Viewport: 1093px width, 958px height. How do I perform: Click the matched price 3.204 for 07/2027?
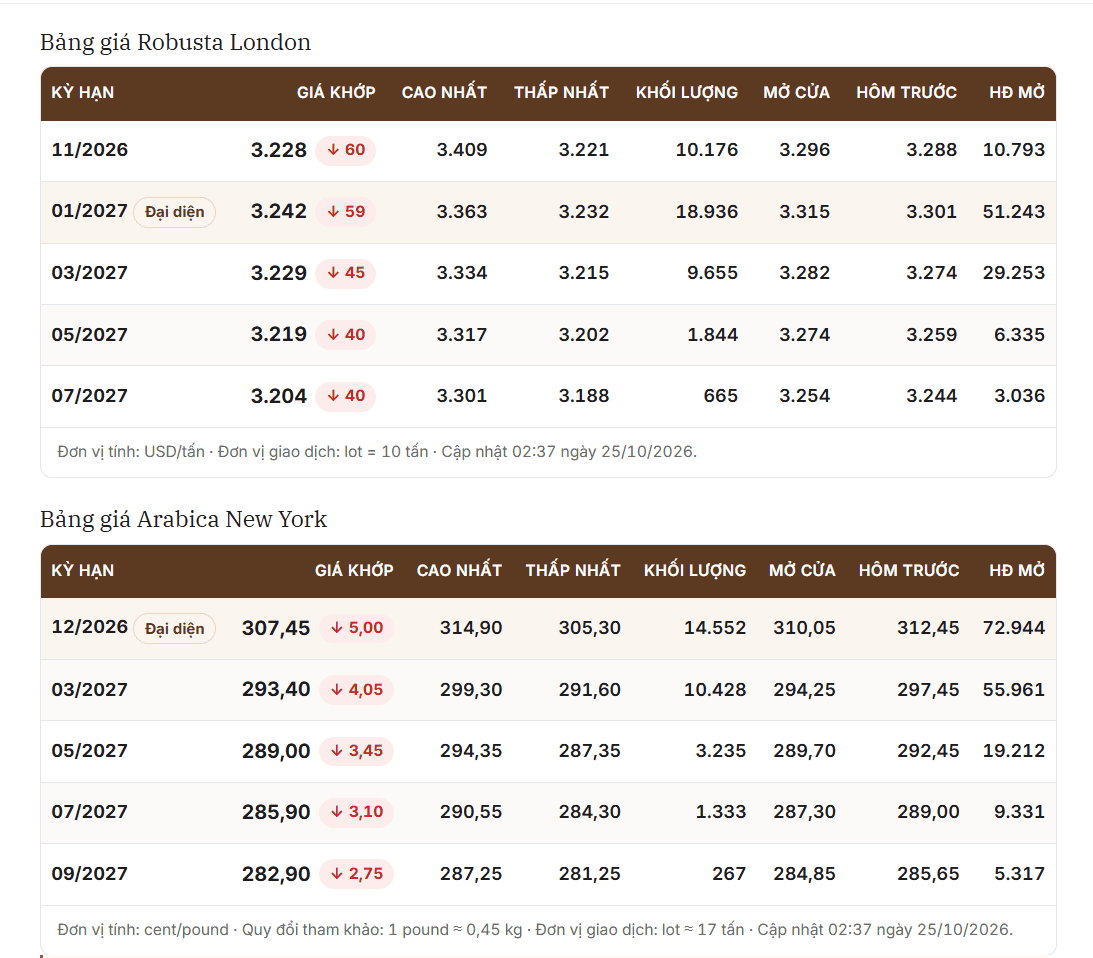point(279,396)
